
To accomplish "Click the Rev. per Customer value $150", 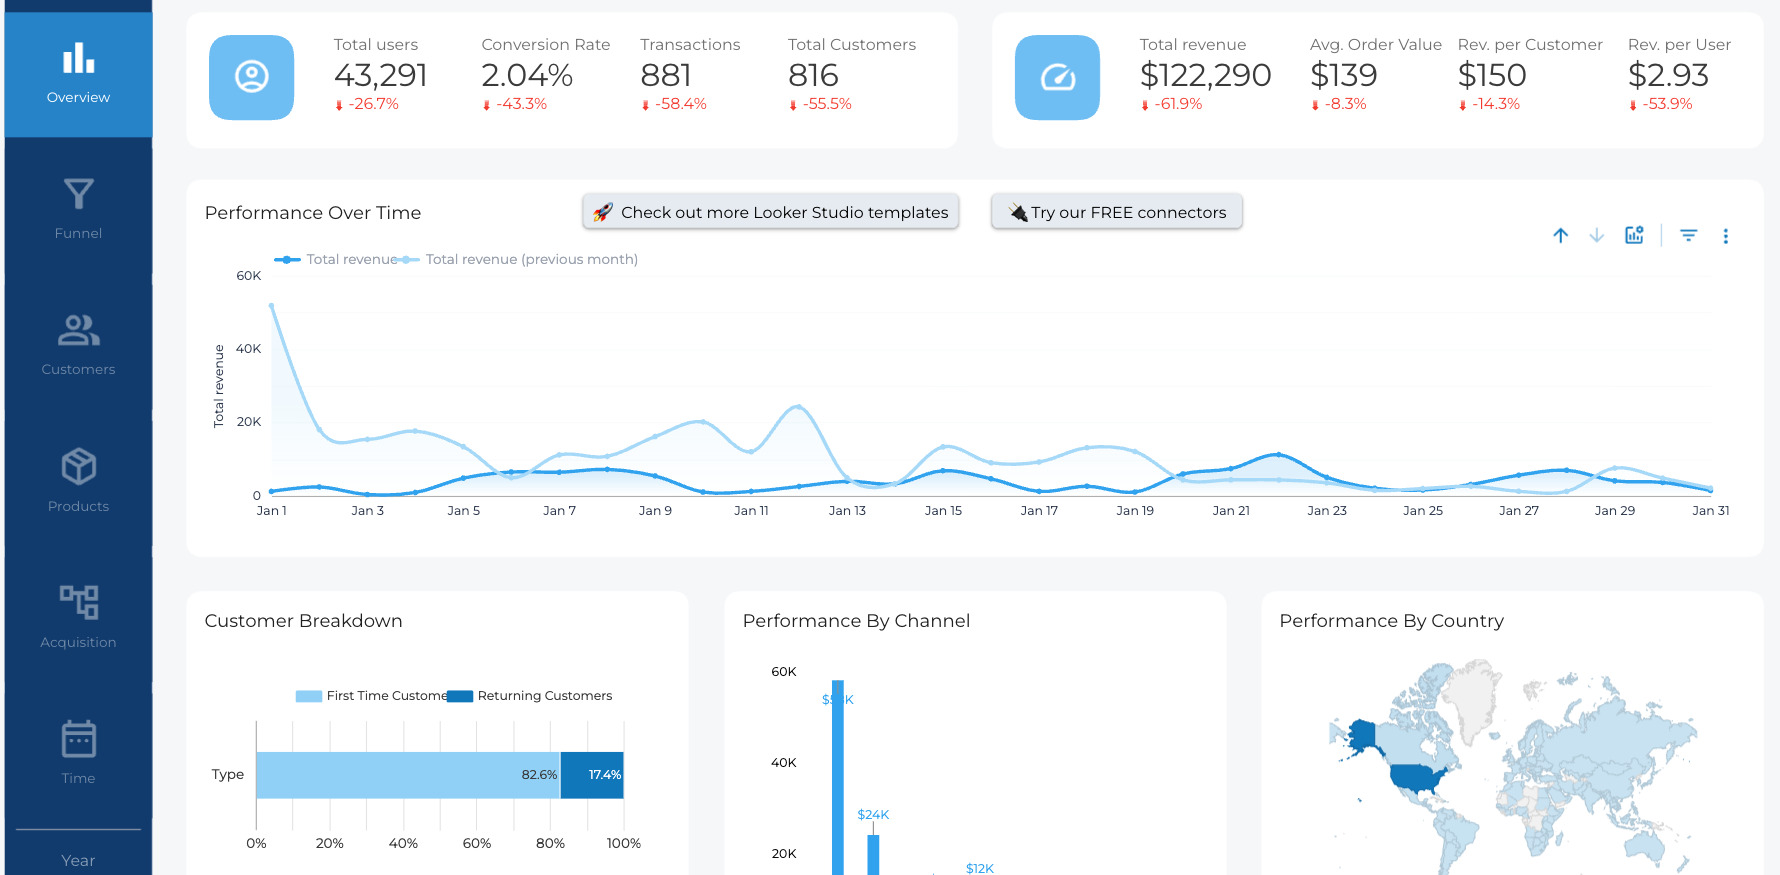I will point(1492,75).
